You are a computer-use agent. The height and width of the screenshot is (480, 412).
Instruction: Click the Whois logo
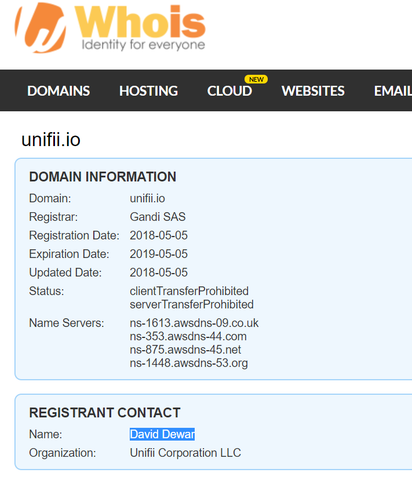click(110, 27)
